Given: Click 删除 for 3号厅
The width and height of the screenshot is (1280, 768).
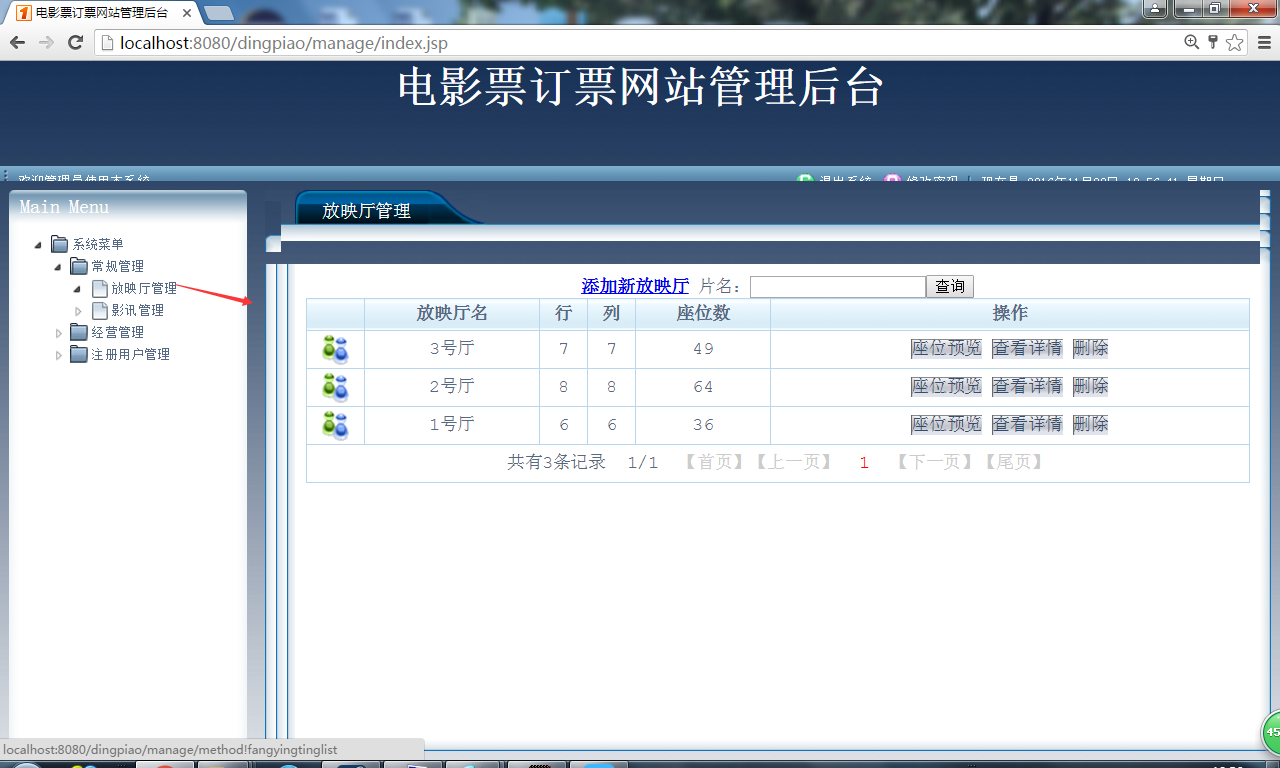Looking at the screenshot, I should coord(1090,348).
